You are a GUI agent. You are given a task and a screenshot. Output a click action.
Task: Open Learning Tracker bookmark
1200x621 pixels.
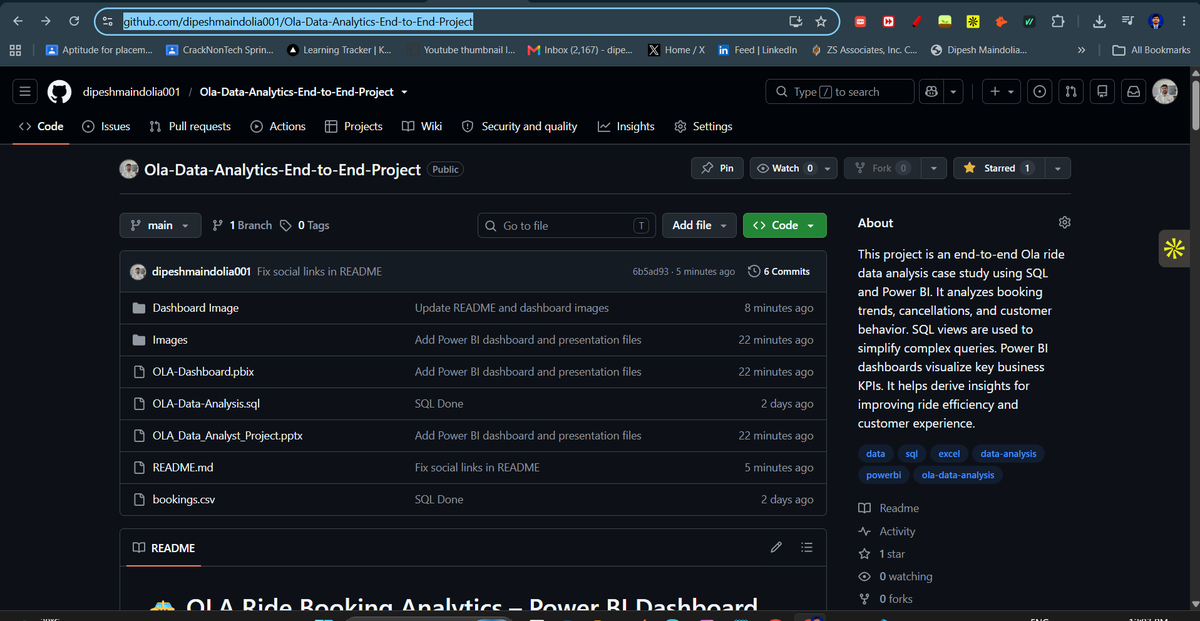coord(339,50)
